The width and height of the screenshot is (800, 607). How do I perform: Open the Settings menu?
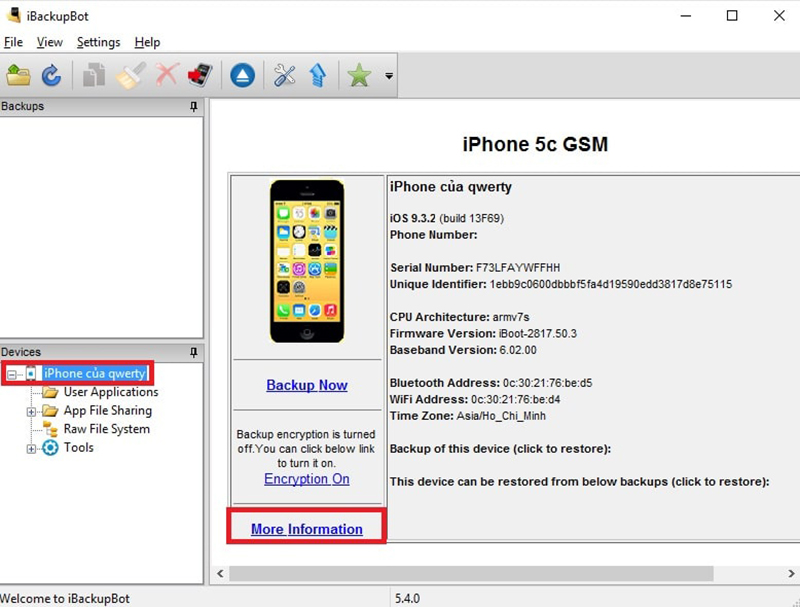click(98, 42)
